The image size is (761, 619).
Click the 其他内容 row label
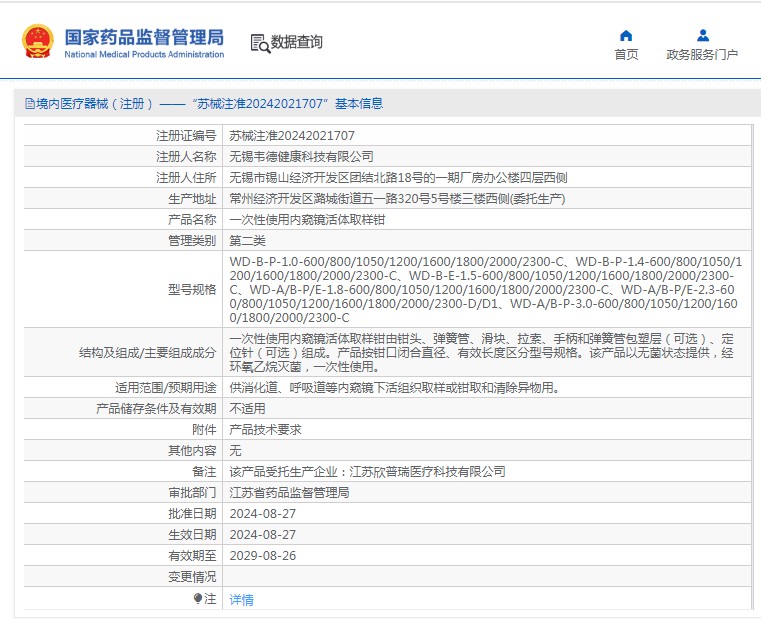pyautogui.click(x=192, y=451)
